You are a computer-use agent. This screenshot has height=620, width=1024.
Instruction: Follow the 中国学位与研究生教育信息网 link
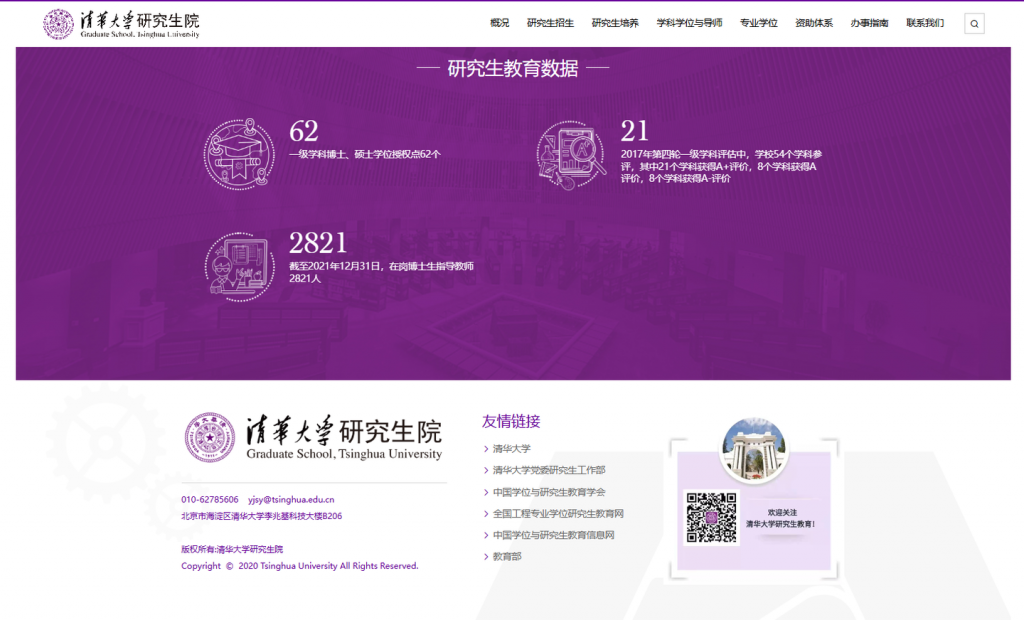pyautogui.click(x=553, y=535)
